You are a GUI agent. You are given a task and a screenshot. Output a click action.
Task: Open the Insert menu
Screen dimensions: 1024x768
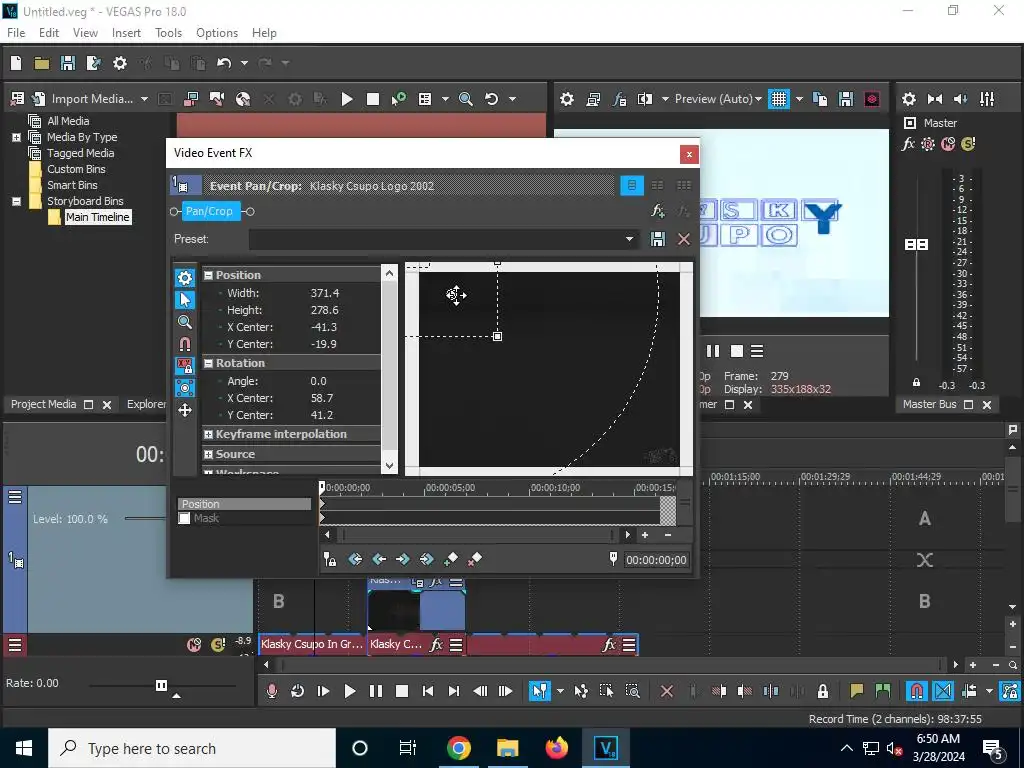[x=126, y=33]
